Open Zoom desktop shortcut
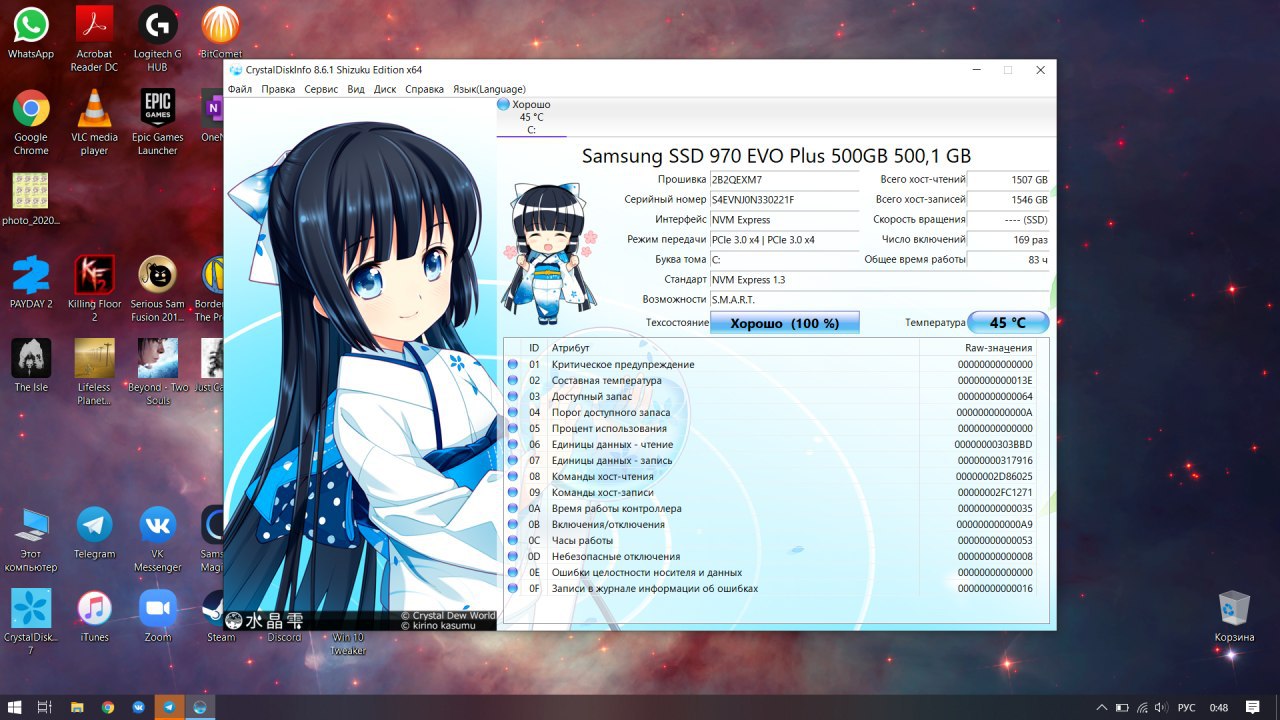1280x720 pixels. [157, 616]
